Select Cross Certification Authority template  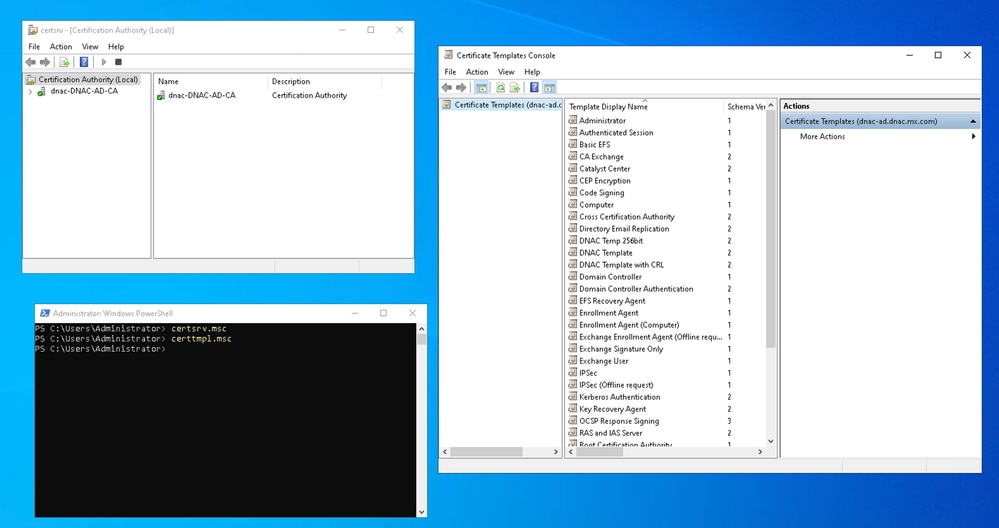point(627,217)
